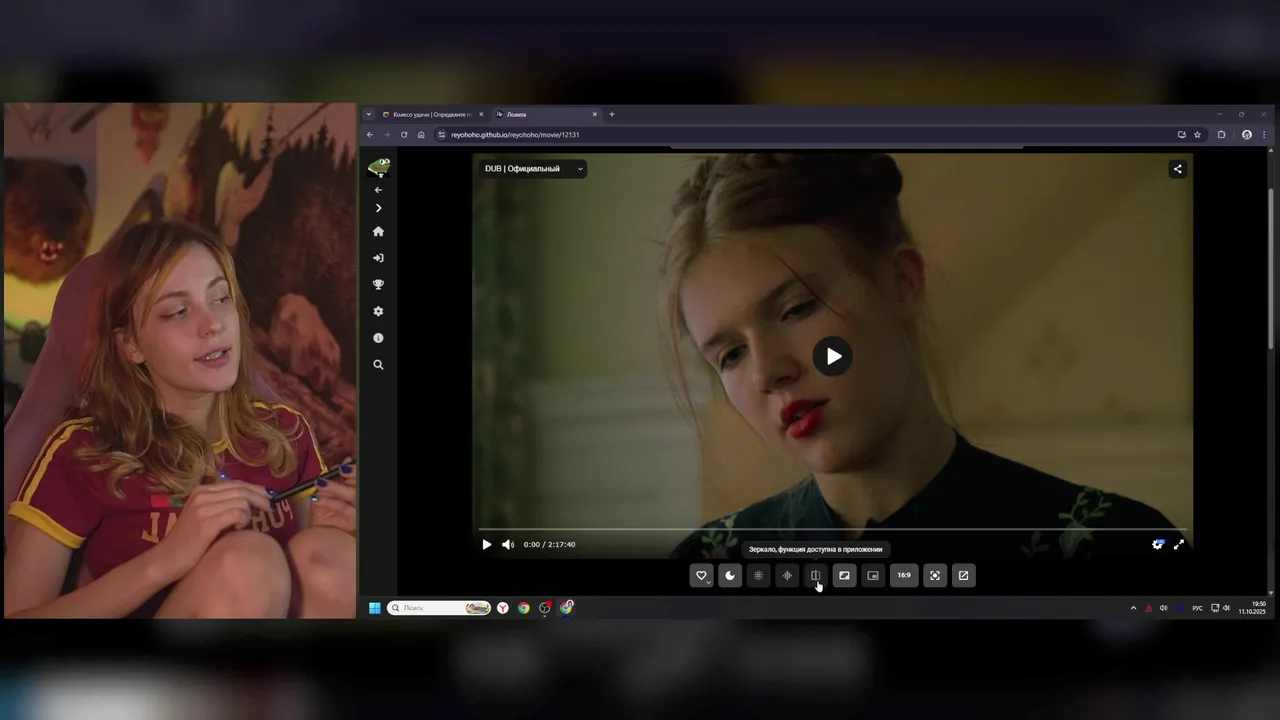This screenshot has width=1280, height=720.
Task: Show hidden tray icons chevron
Action: coord(1133,608)
